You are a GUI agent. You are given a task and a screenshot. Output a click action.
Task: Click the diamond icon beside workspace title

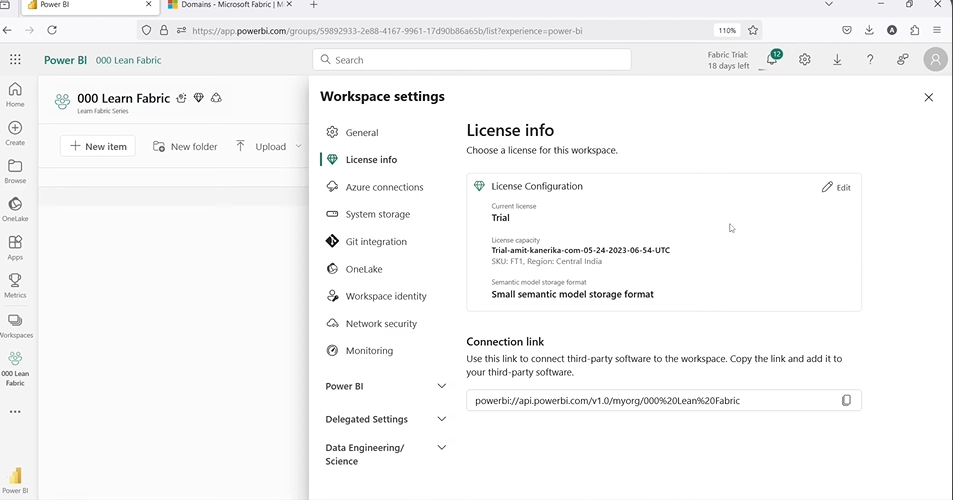[199, 98]
